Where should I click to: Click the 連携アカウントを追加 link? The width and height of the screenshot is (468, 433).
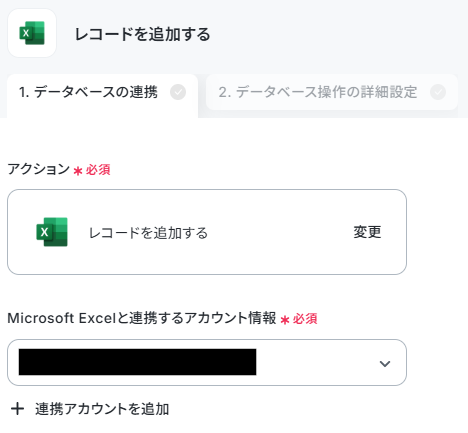coord(102,409)
